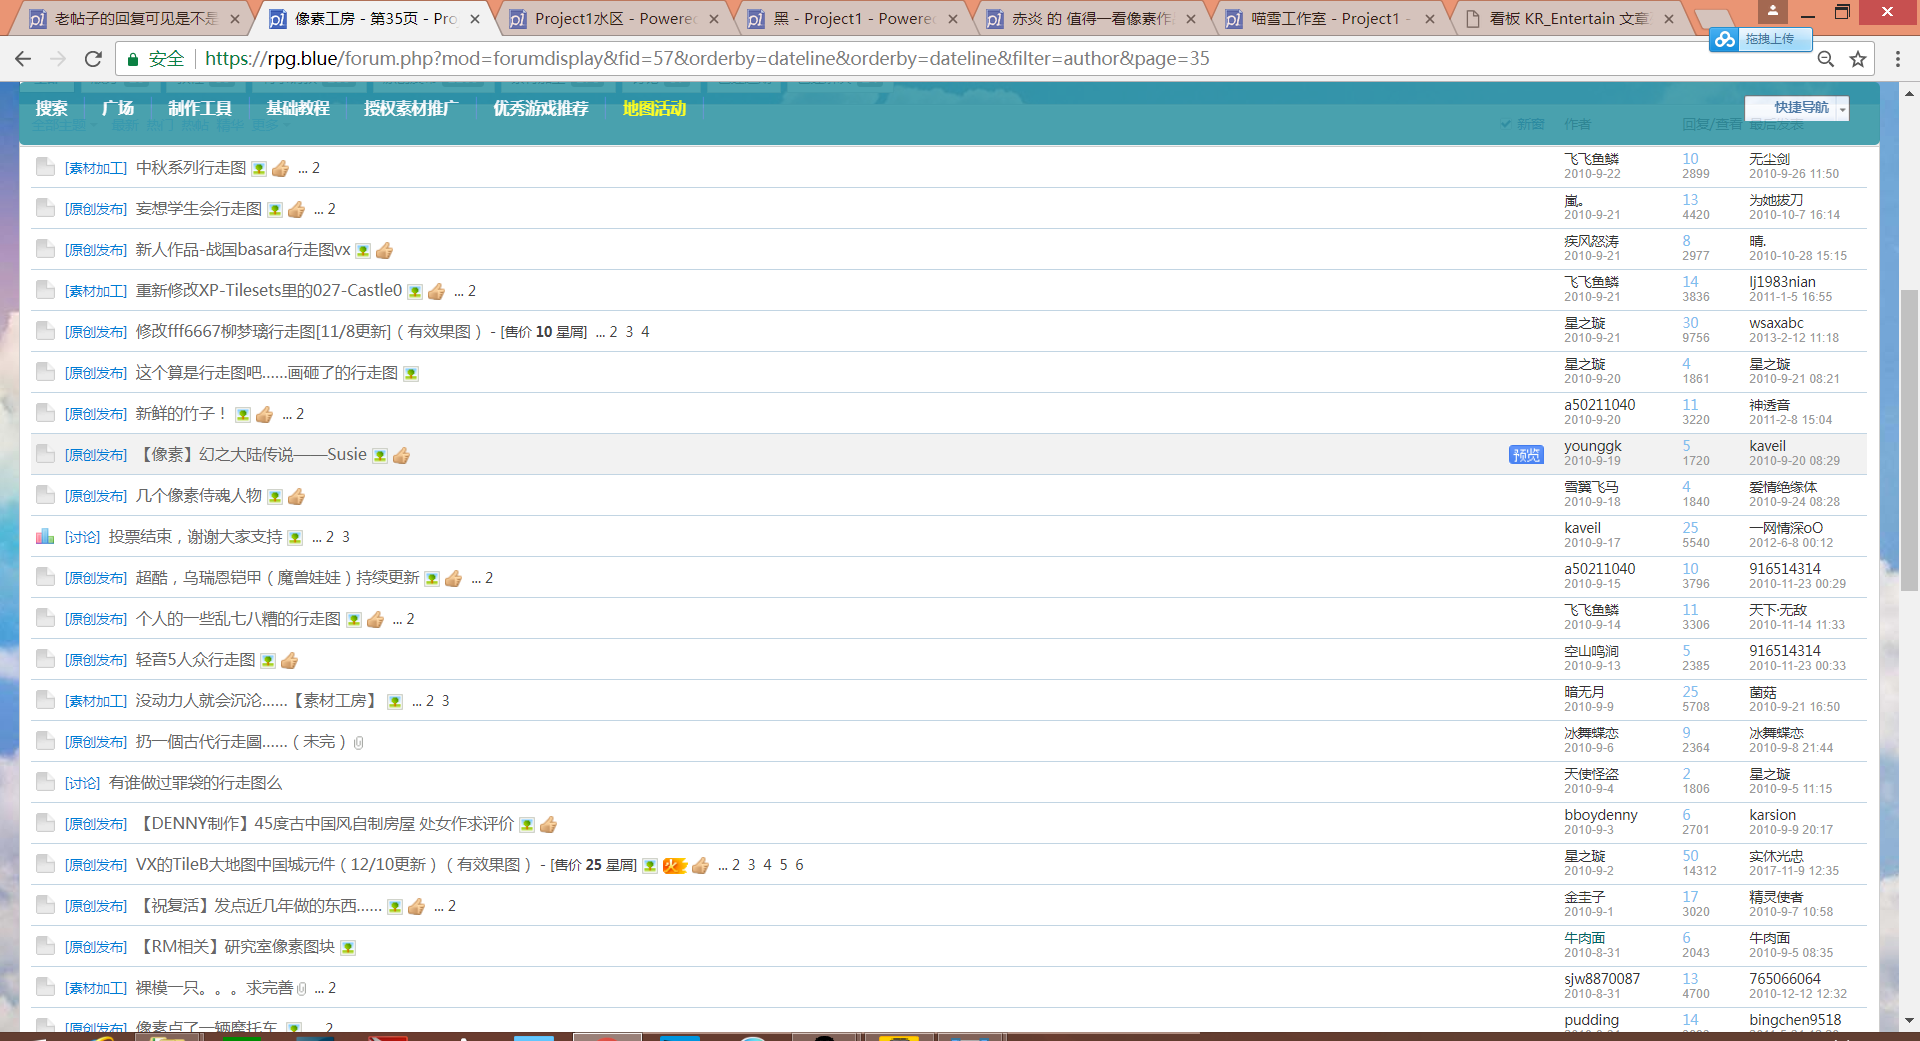
Task: Click the poll icon beside 投票结束 thread
Action: pyautogui.click(x=45, y=537)
